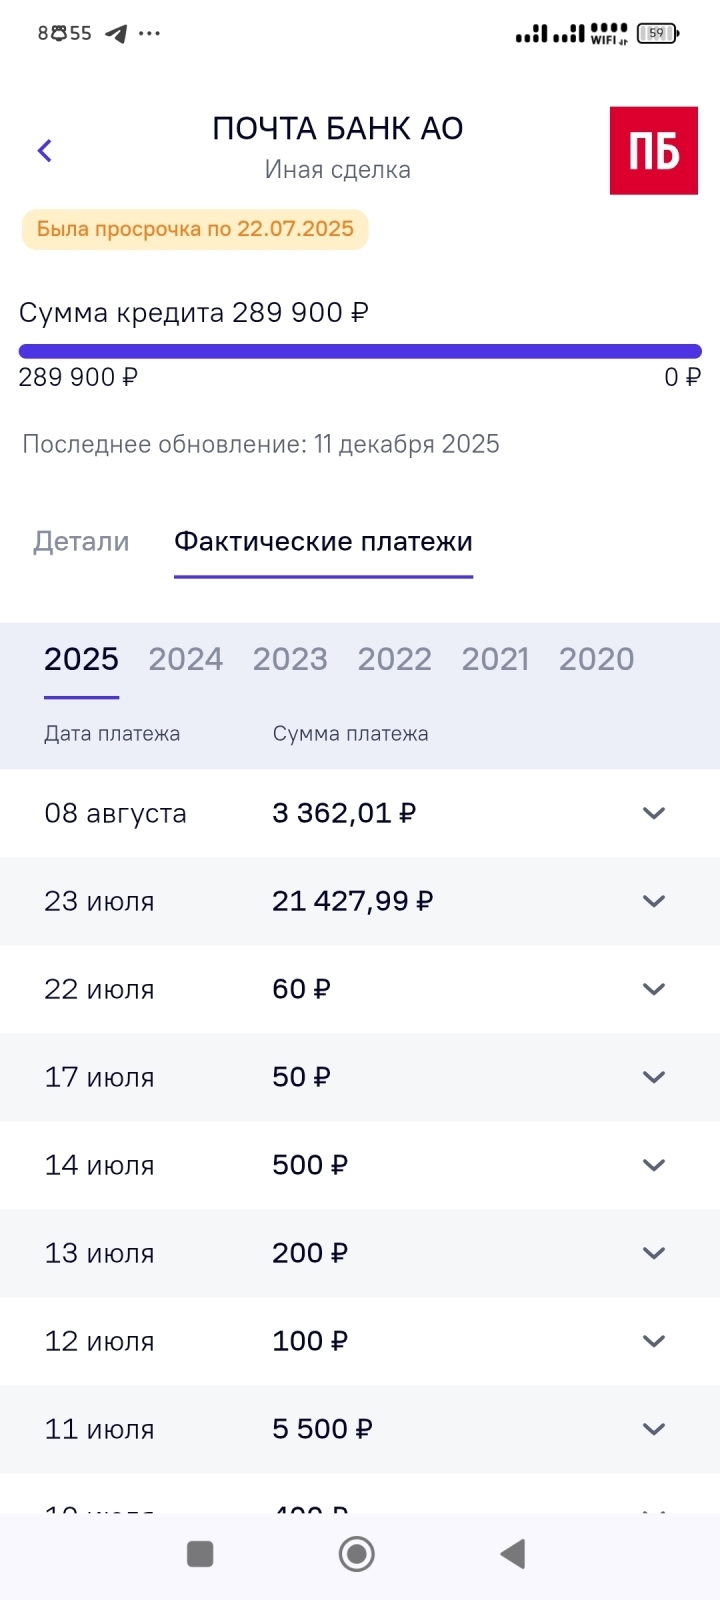Screen dimensions: 720x1600
Task: Switch to year 2024 payments
Action: pyautogui.click(x=186, y=660)
